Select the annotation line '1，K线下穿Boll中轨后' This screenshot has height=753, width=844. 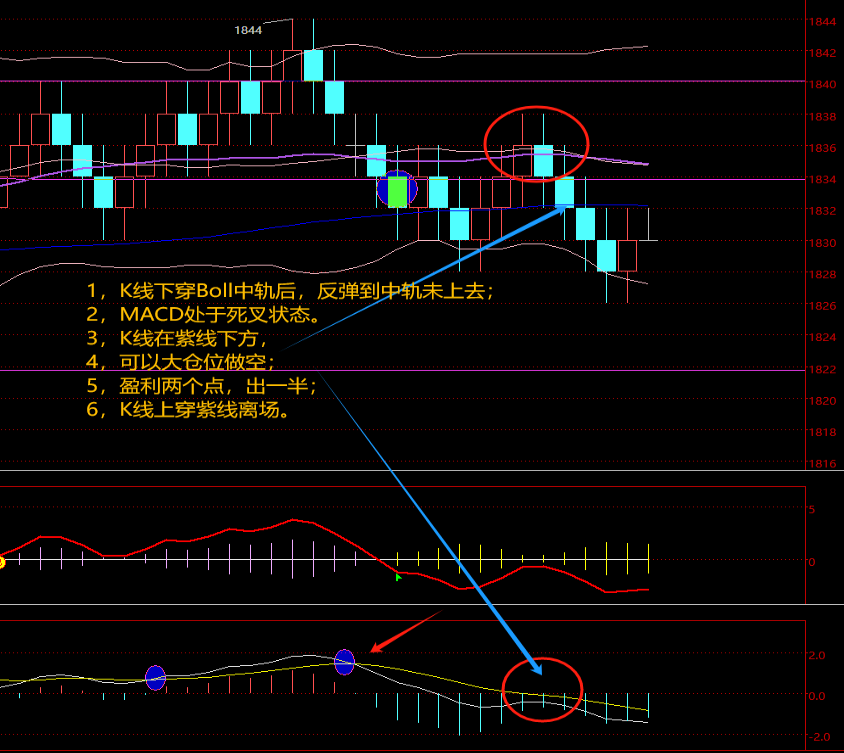290,291
